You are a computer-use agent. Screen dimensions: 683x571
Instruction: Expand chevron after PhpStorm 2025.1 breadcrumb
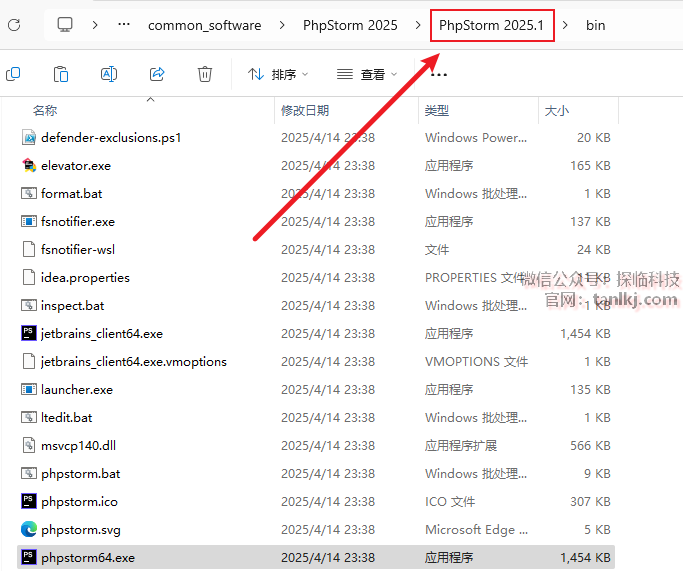point(566,25)
